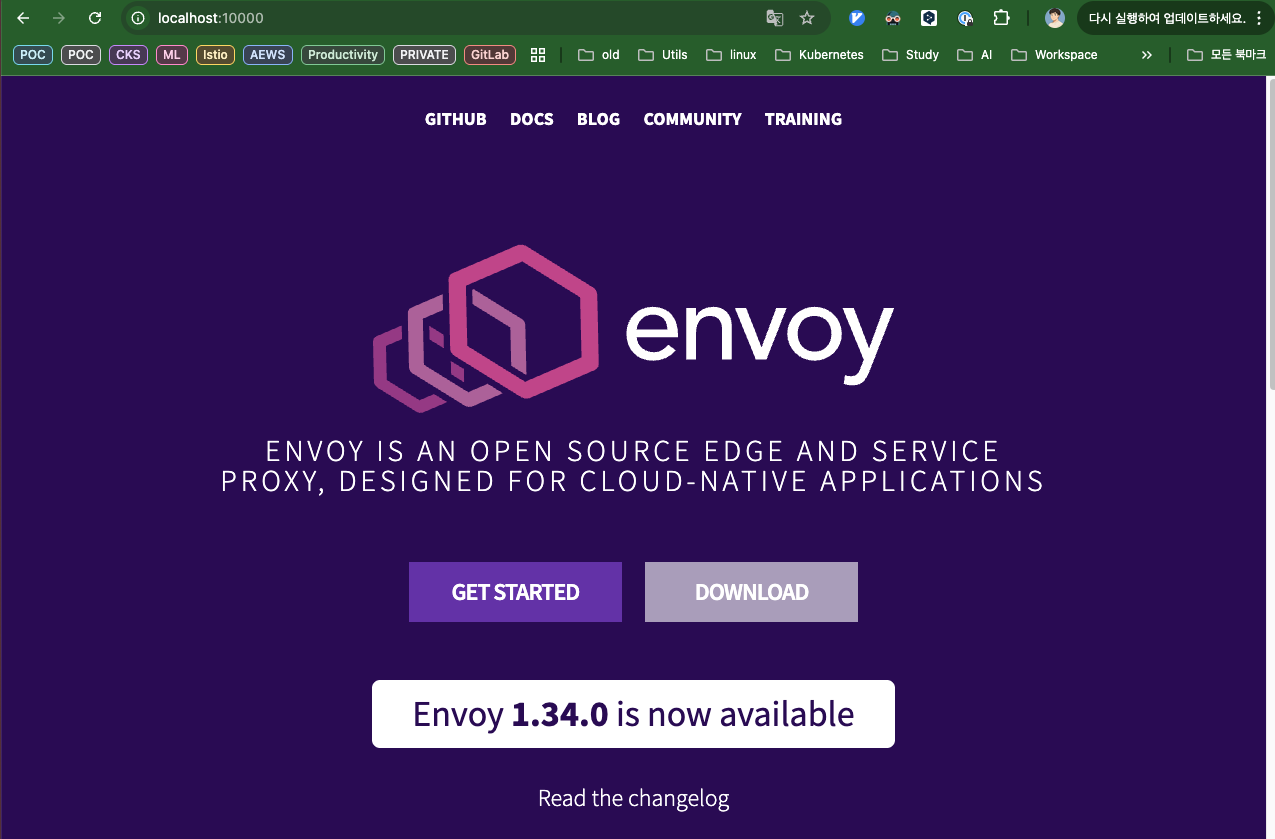Open the bookmark apps grid icon

point(538,55)
